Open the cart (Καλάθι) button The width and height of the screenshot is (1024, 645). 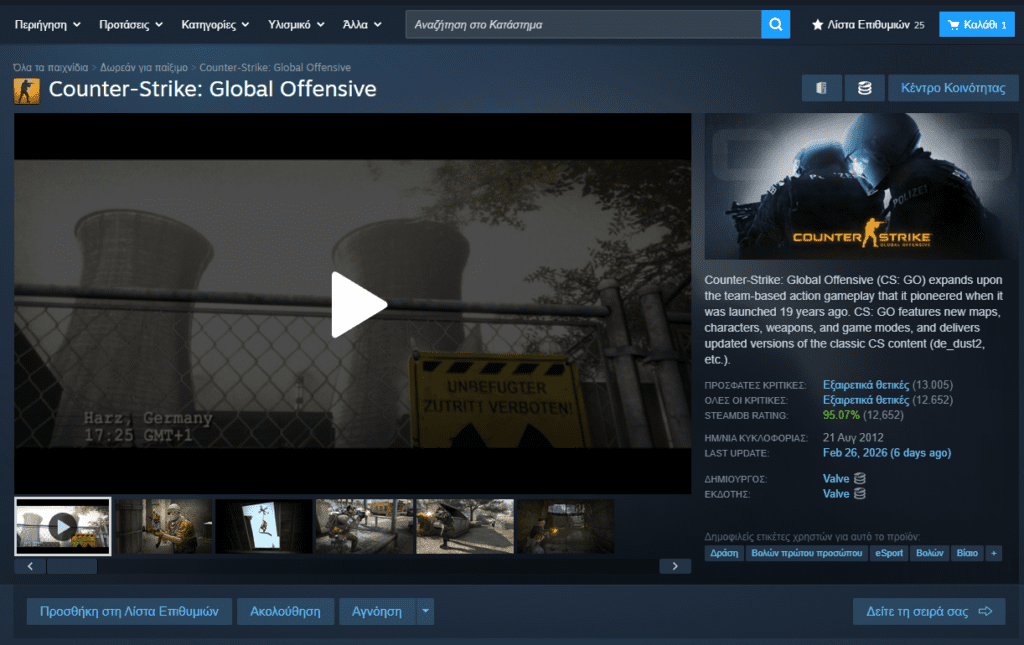point(976,24)
